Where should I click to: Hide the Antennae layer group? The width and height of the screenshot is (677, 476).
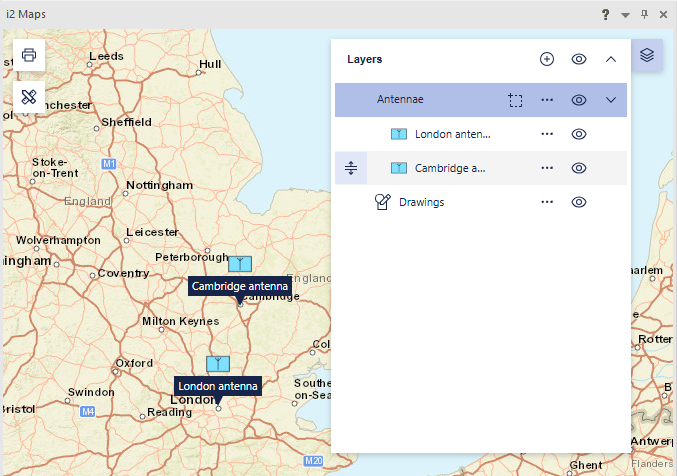coord(578,100)
